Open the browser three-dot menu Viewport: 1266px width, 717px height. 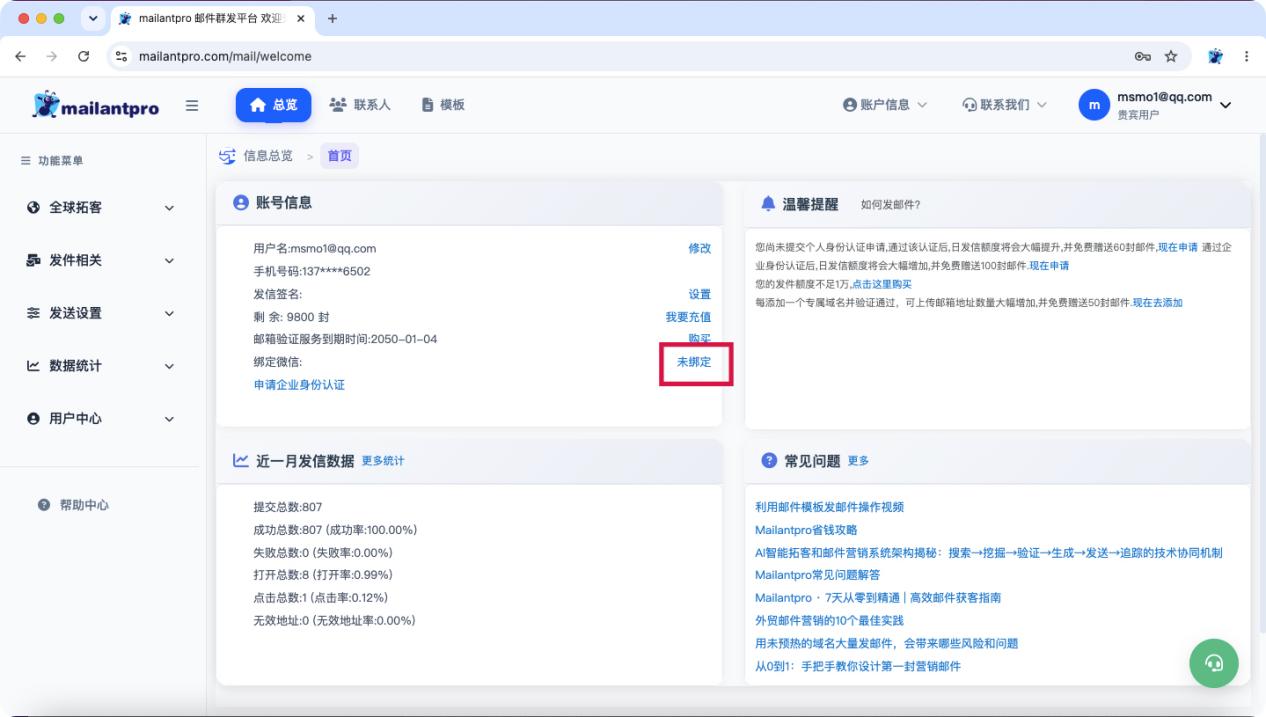tap(1246, 56)
